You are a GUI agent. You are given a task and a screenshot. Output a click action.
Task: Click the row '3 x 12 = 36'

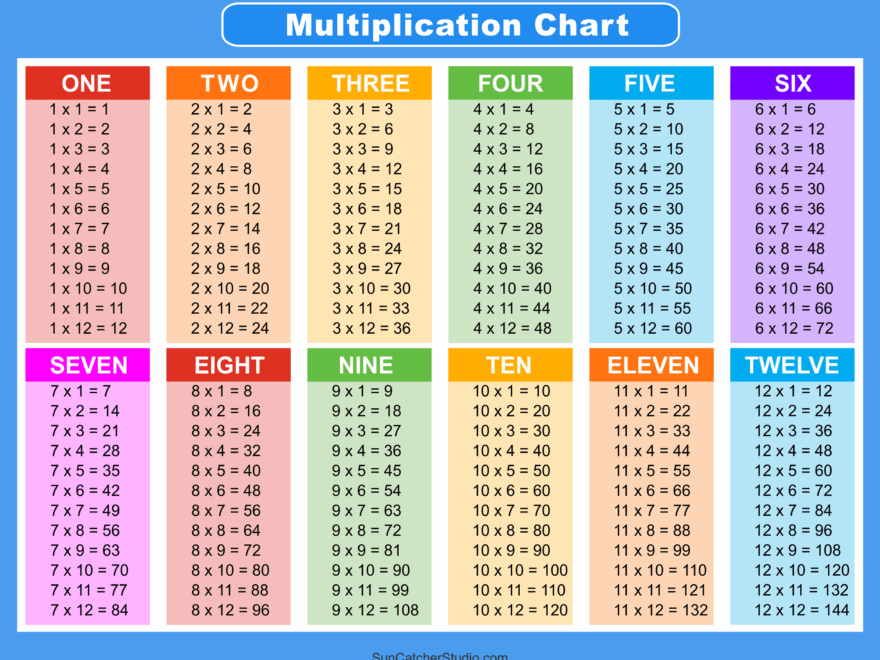tap(371, 328)
